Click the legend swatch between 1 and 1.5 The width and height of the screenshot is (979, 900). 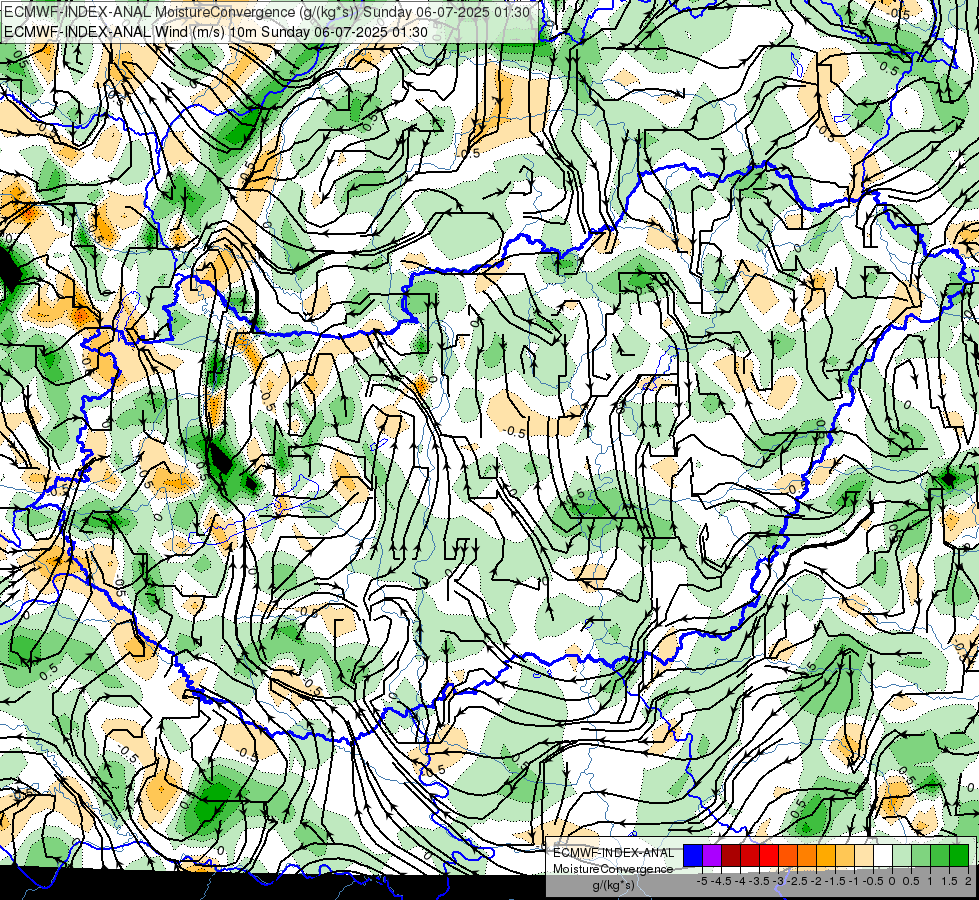click(940, 856)
